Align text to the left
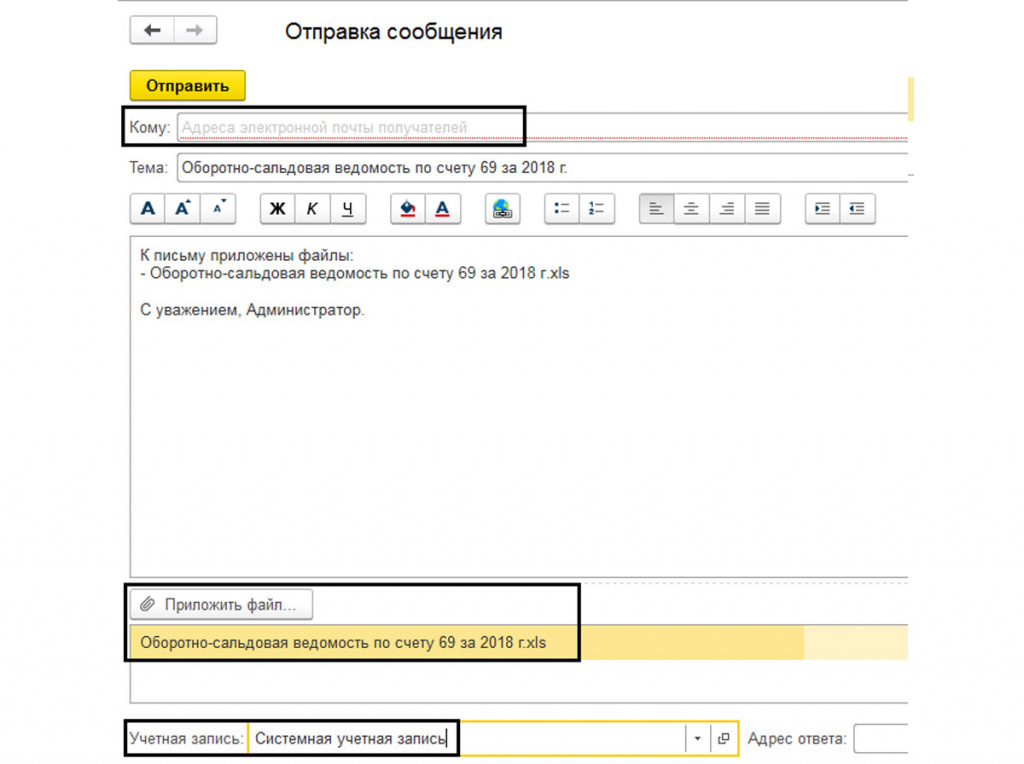Screen dimensions: 1024x764 click(656, 209)
